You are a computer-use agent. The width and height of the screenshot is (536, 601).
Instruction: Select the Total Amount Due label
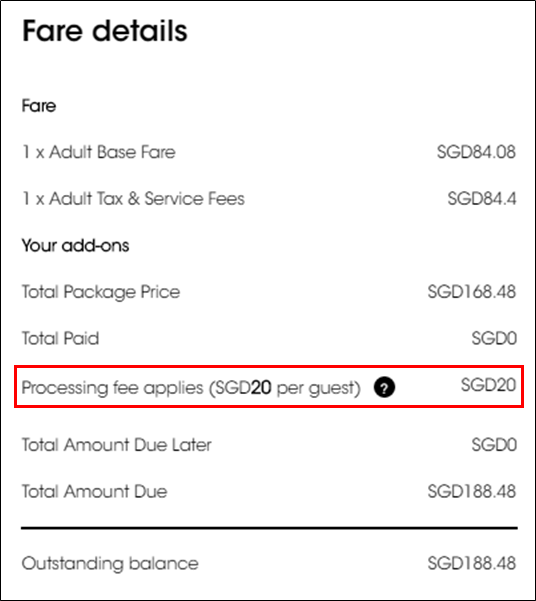point(94,491)
